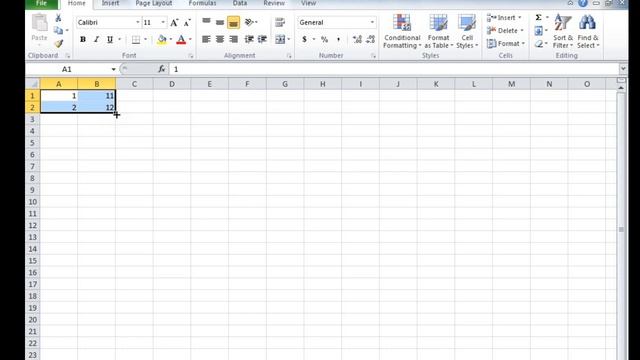Apply Accounting Number Format dollar sign

point(304,40)
